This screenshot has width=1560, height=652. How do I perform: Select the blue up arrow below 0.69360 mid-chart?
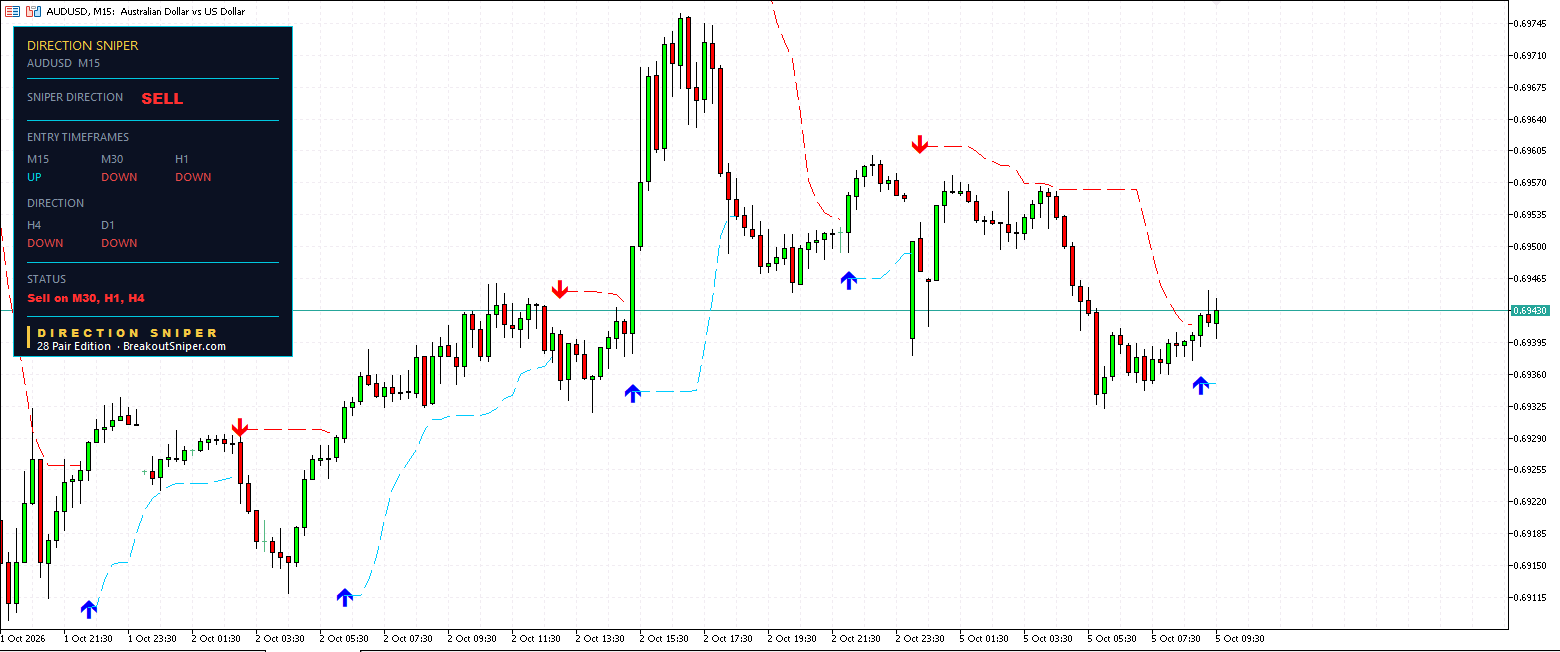coord(632,393)
